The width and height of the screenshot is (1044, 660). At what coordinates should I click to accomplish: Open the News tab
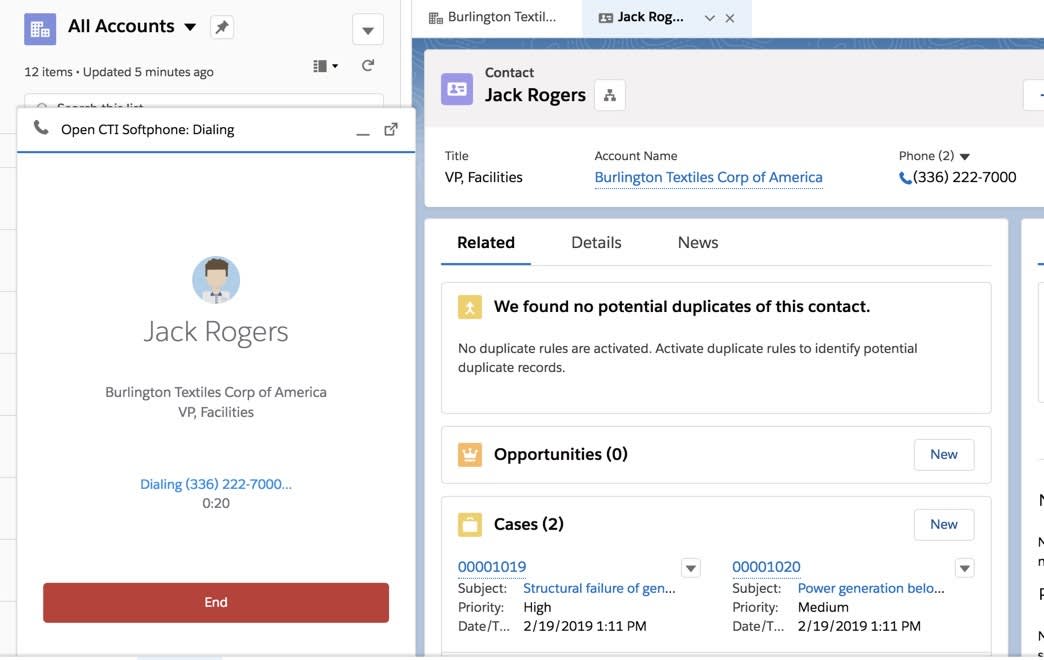tap(698, 242)
